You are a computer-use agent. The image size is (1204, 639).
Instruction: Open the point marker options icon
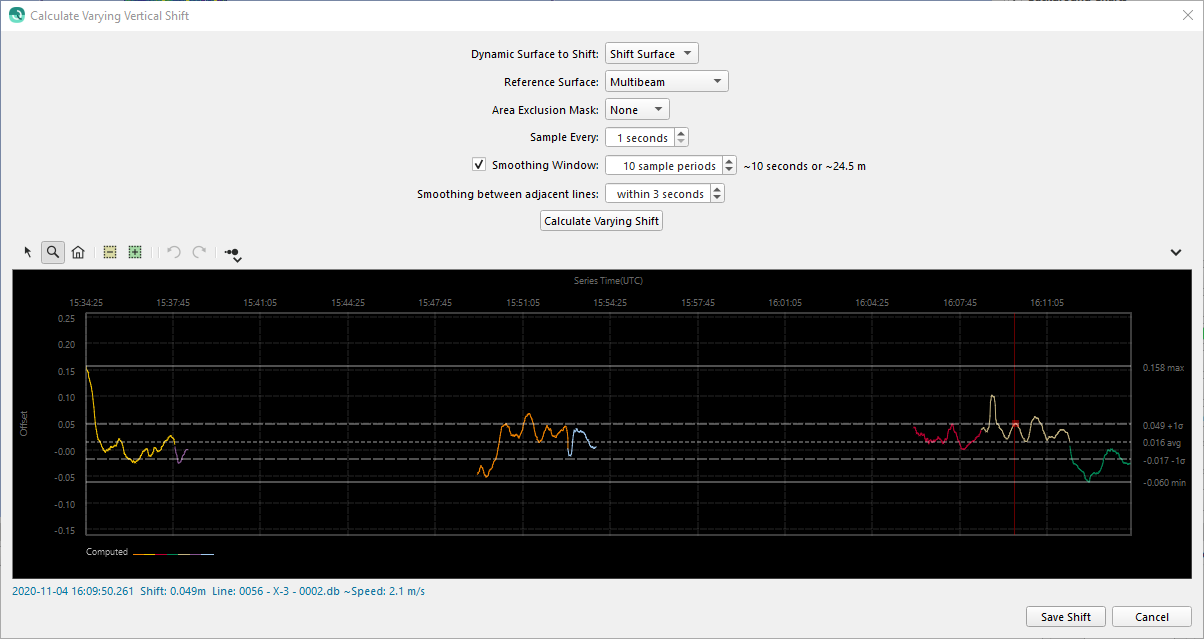coord(232,254)
